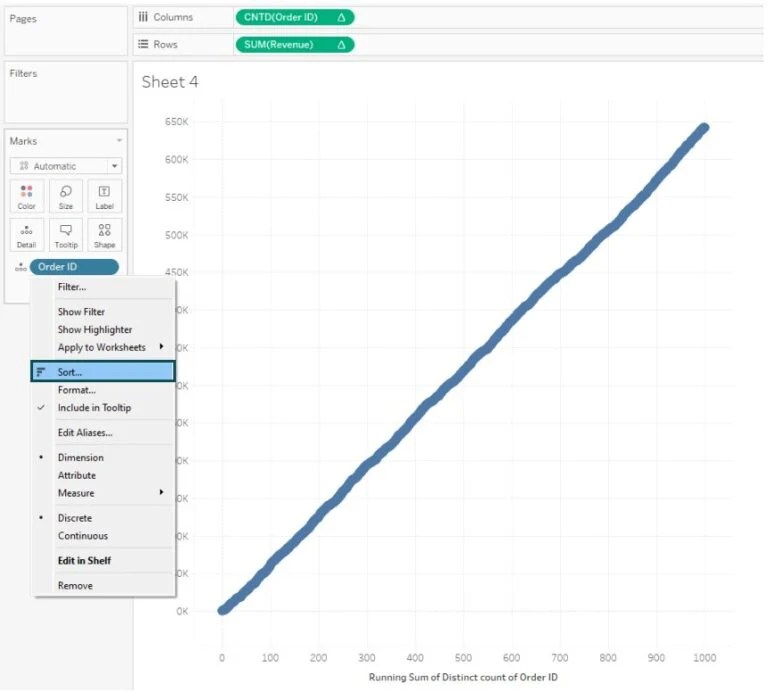The width and height of the screenshot is (768, 693).
Task: Open the Color marks card
Action: 26,197
